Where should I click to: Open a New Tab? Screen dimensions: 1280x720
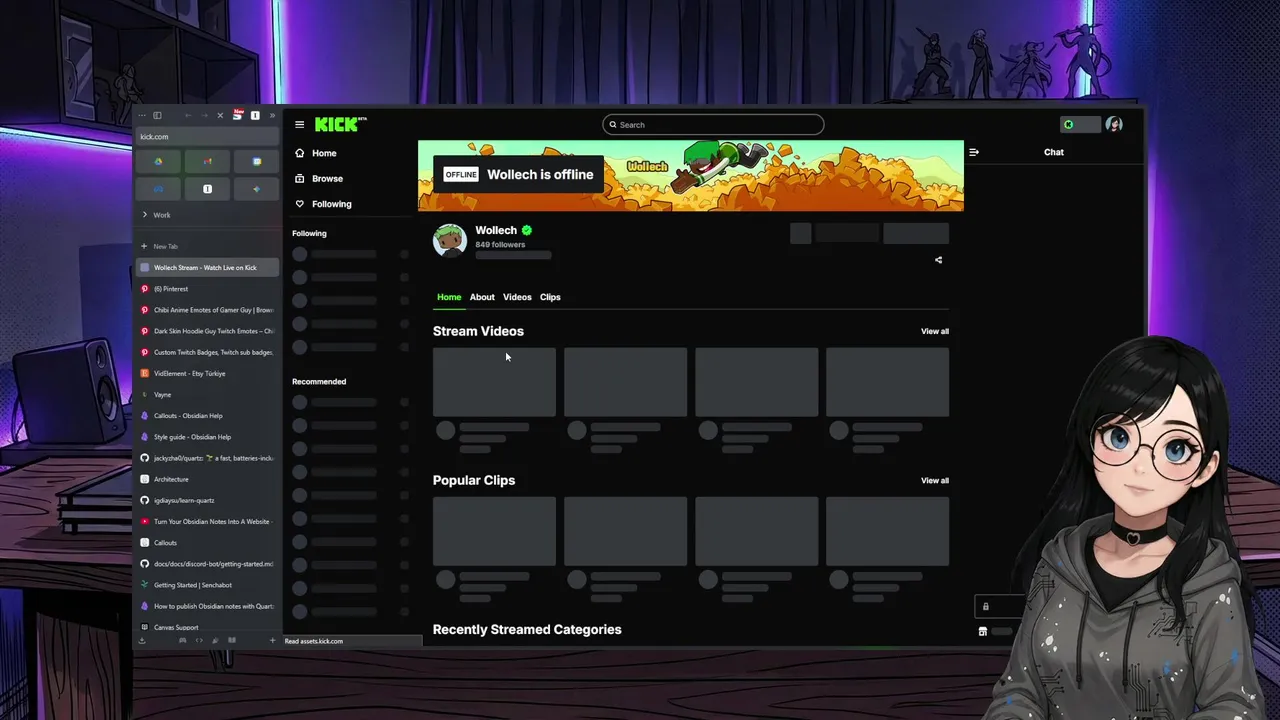click(207, 246)
